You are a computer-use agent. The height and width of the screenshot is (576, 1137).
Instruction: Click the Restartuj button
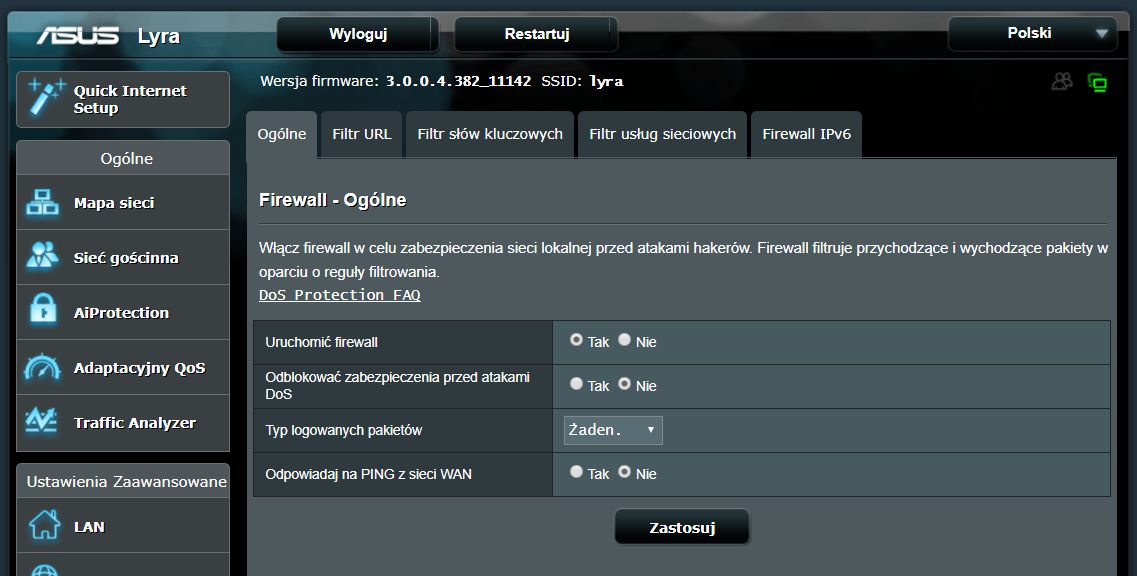[537, 34]
